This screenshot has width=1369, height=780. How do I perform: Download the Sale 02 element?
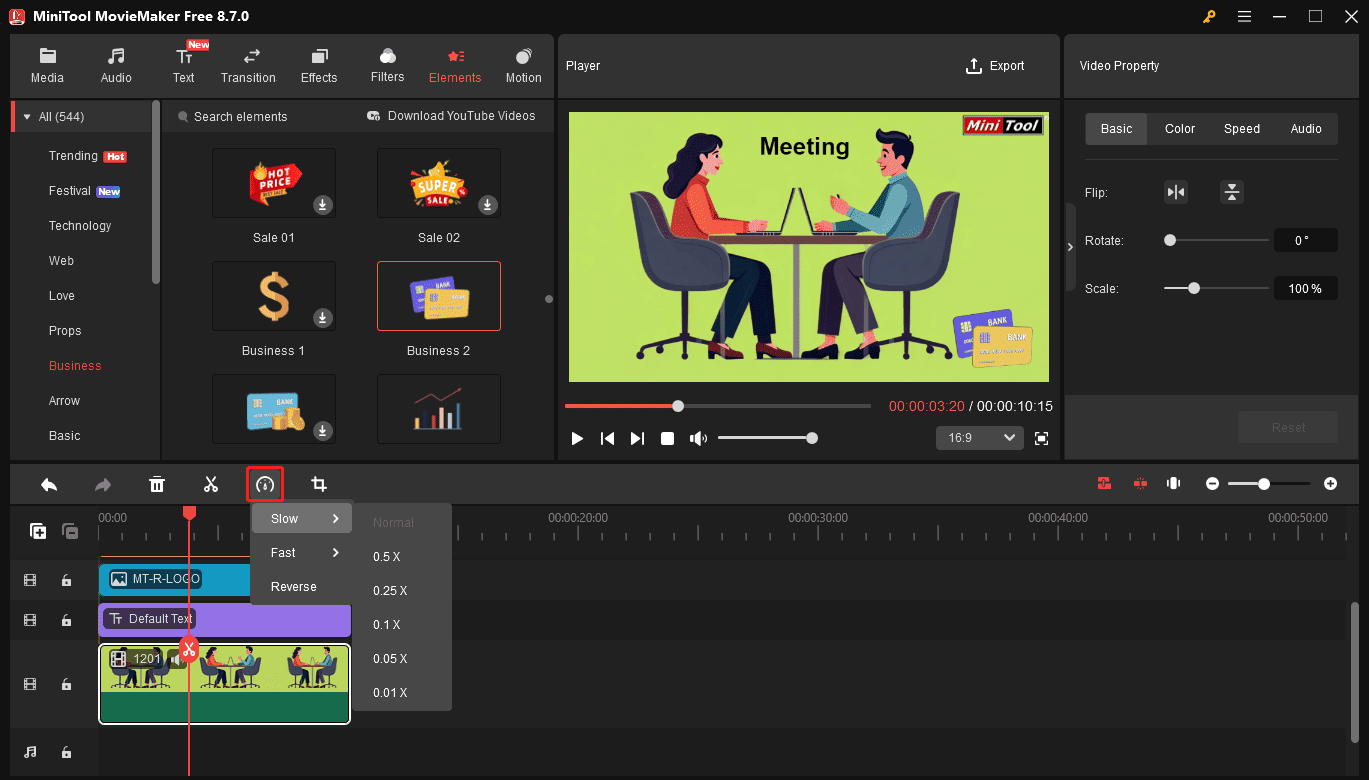(x=487, y=205)
